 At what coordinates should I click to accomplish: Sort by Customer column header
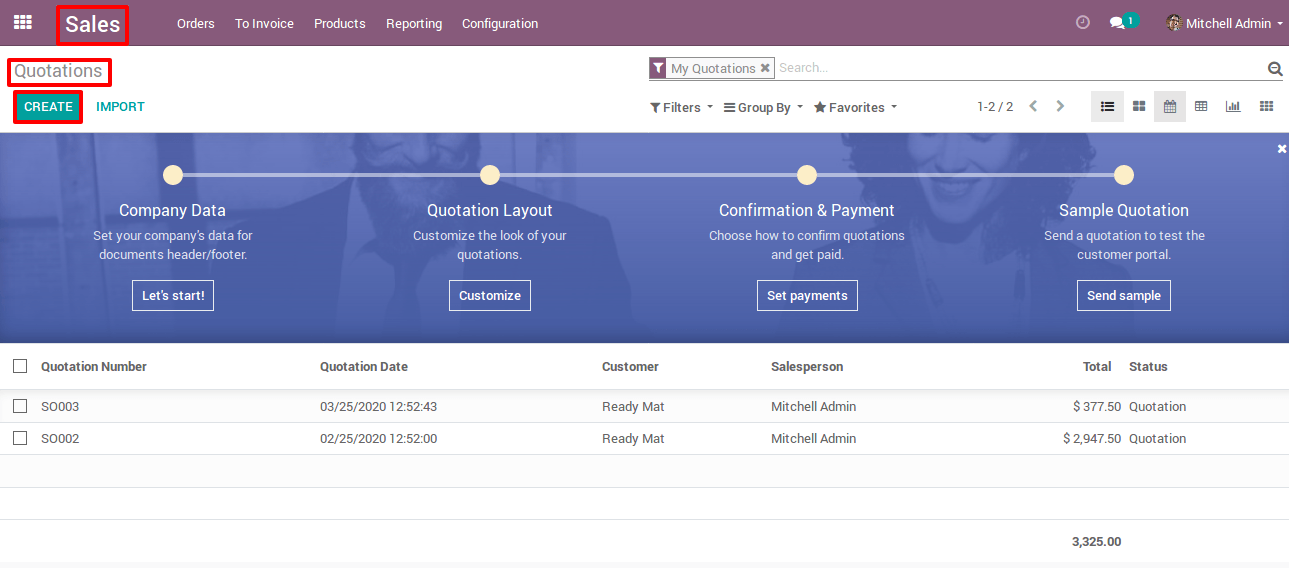click(x=630, y=366)
